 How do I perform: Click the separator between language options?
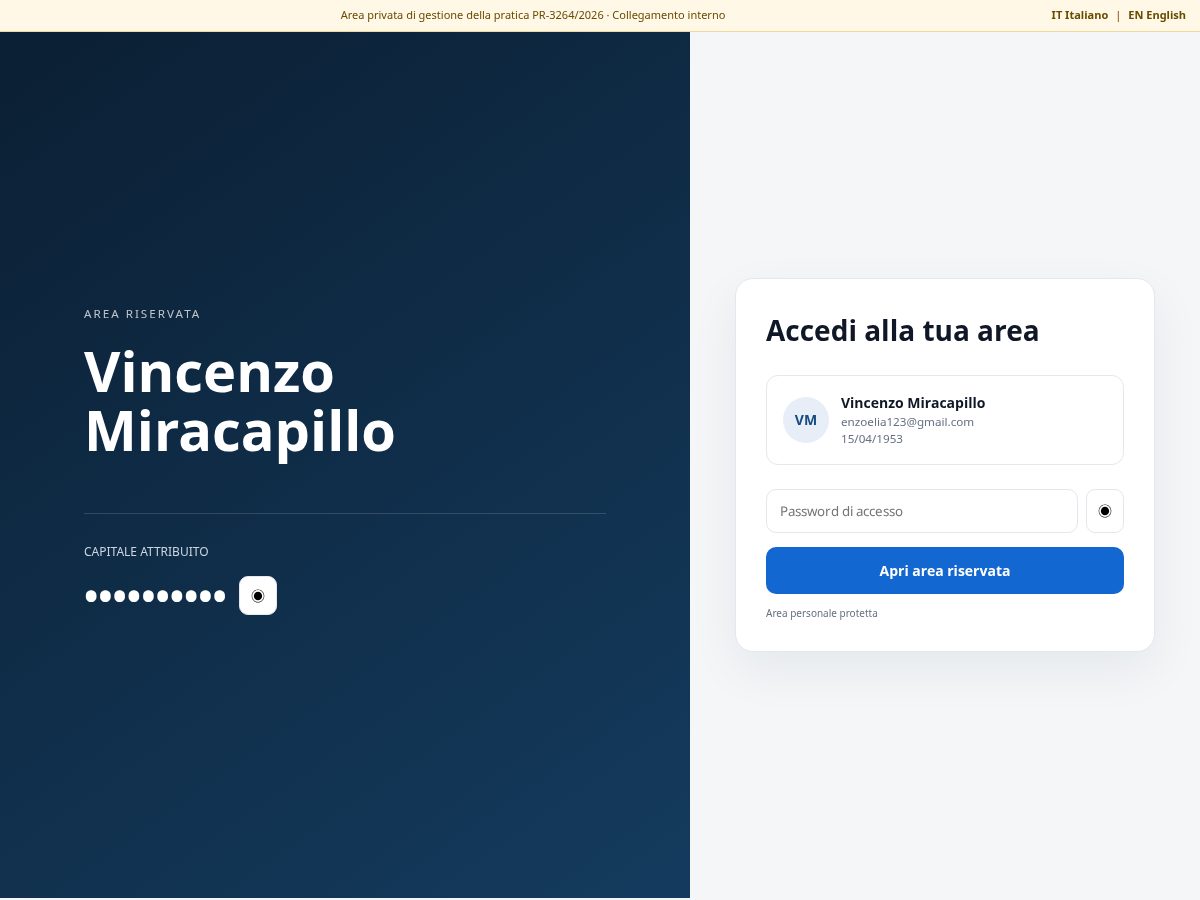tap(1118, 15)
